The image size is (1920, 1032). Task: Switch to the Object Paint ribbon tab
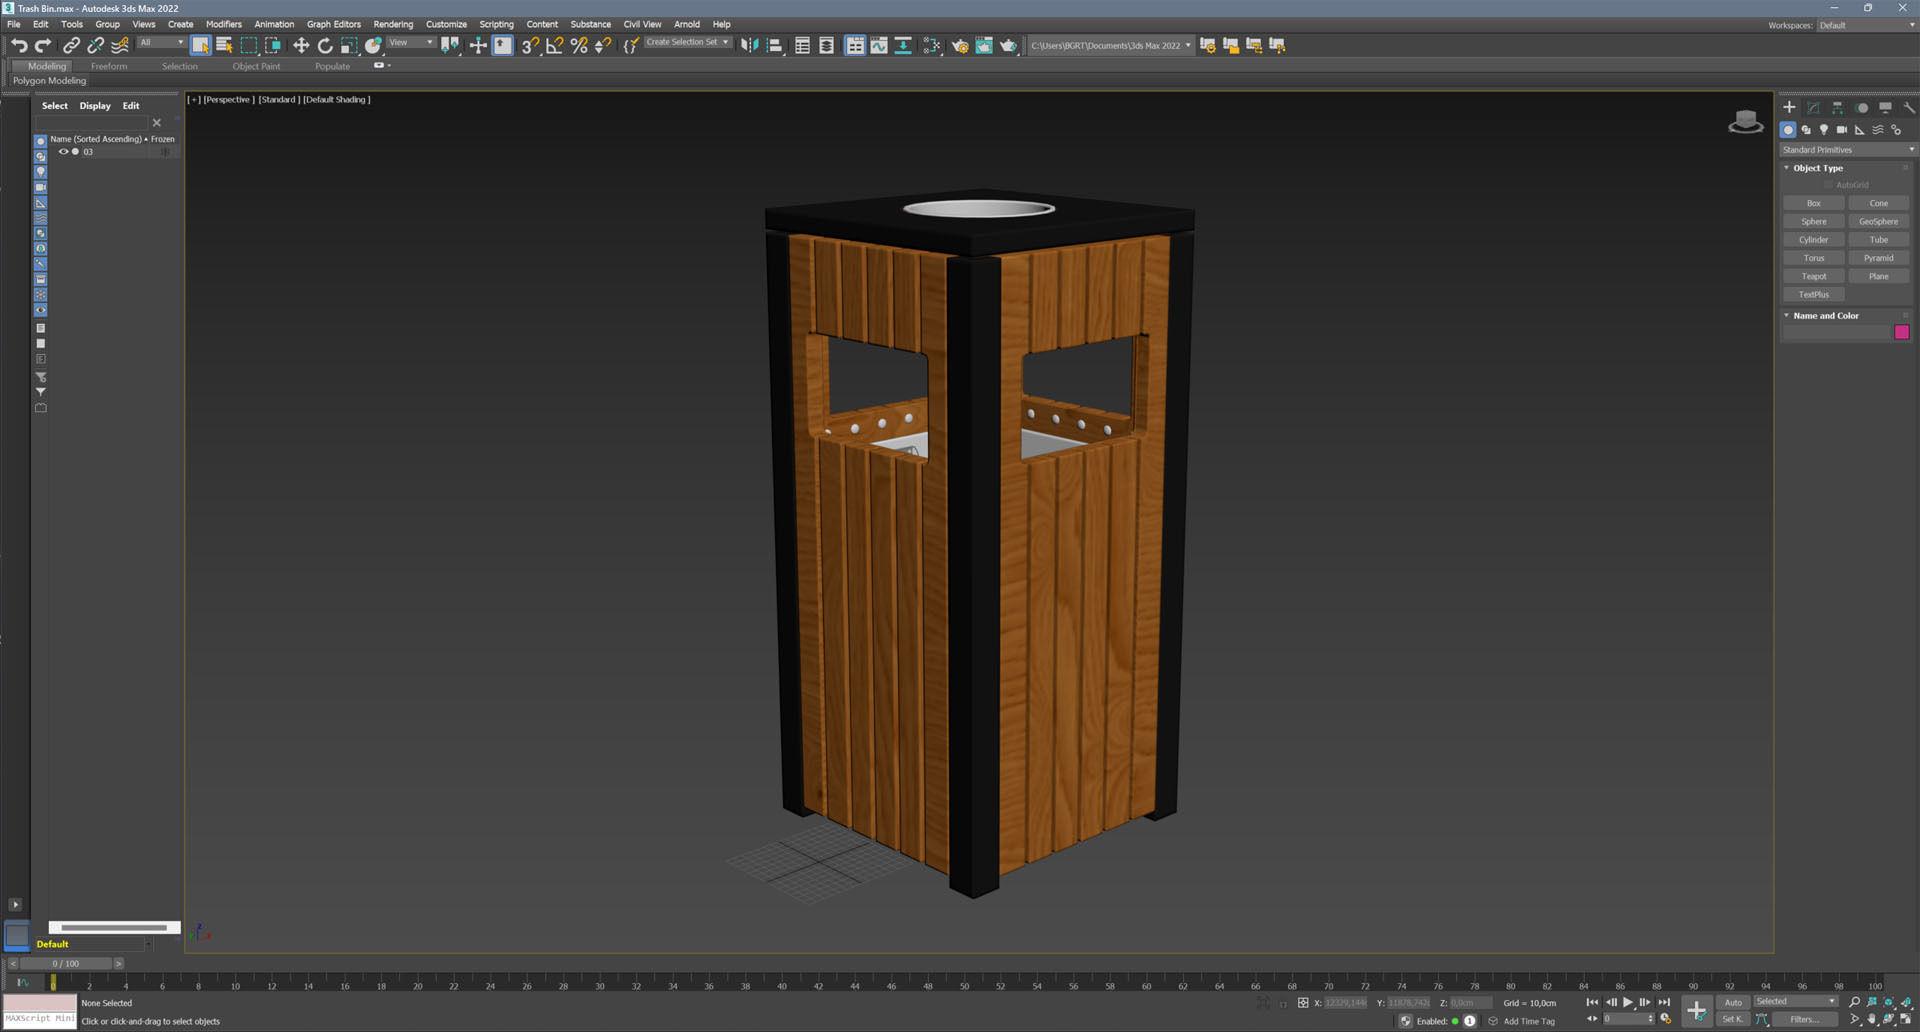point(256,66)
